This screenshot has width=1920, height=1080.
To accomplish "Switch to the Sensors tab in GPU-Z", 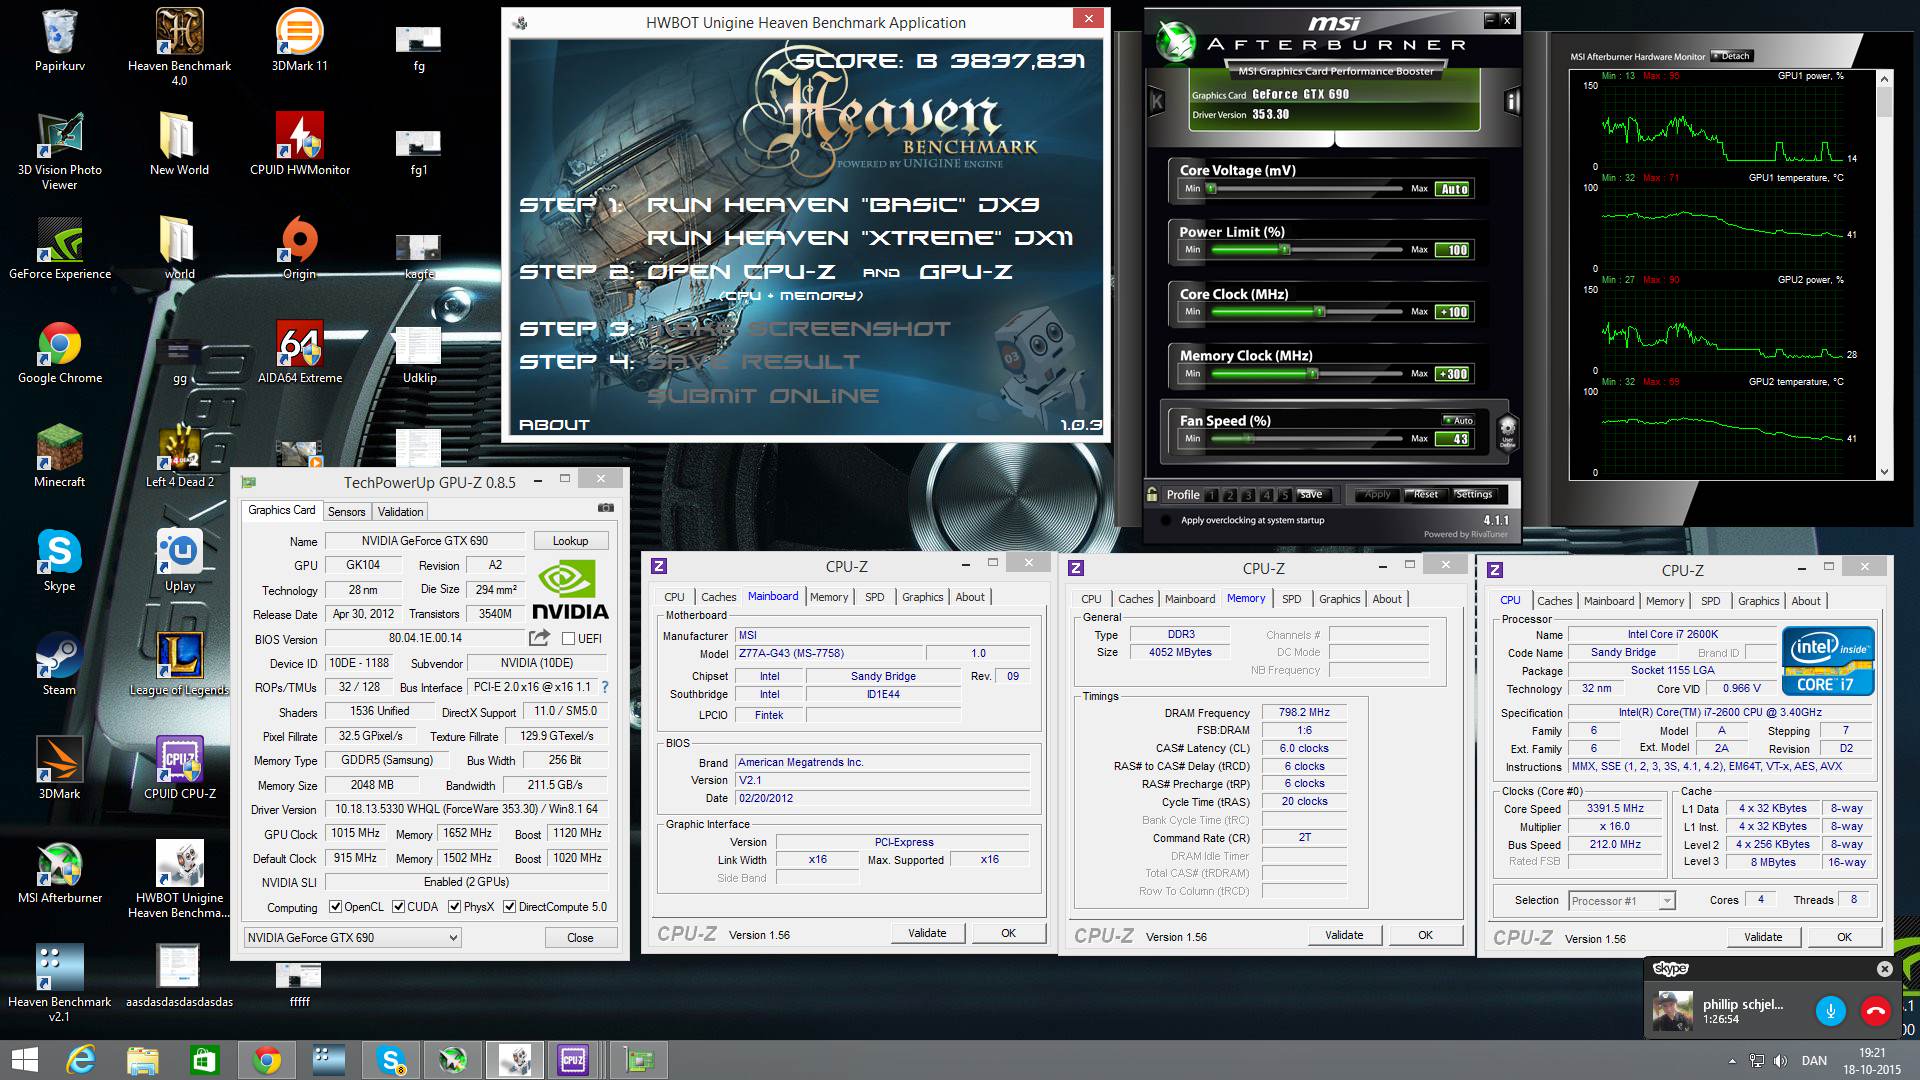I will (x=347, y=512).
